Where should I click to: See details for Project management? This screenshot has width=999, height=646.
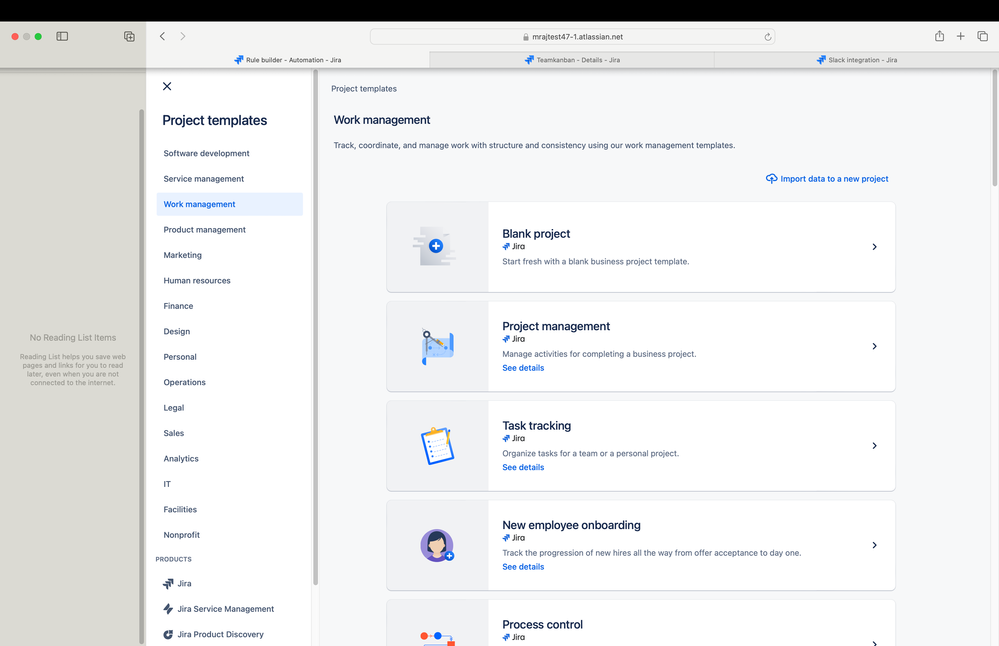coord(523,368)
